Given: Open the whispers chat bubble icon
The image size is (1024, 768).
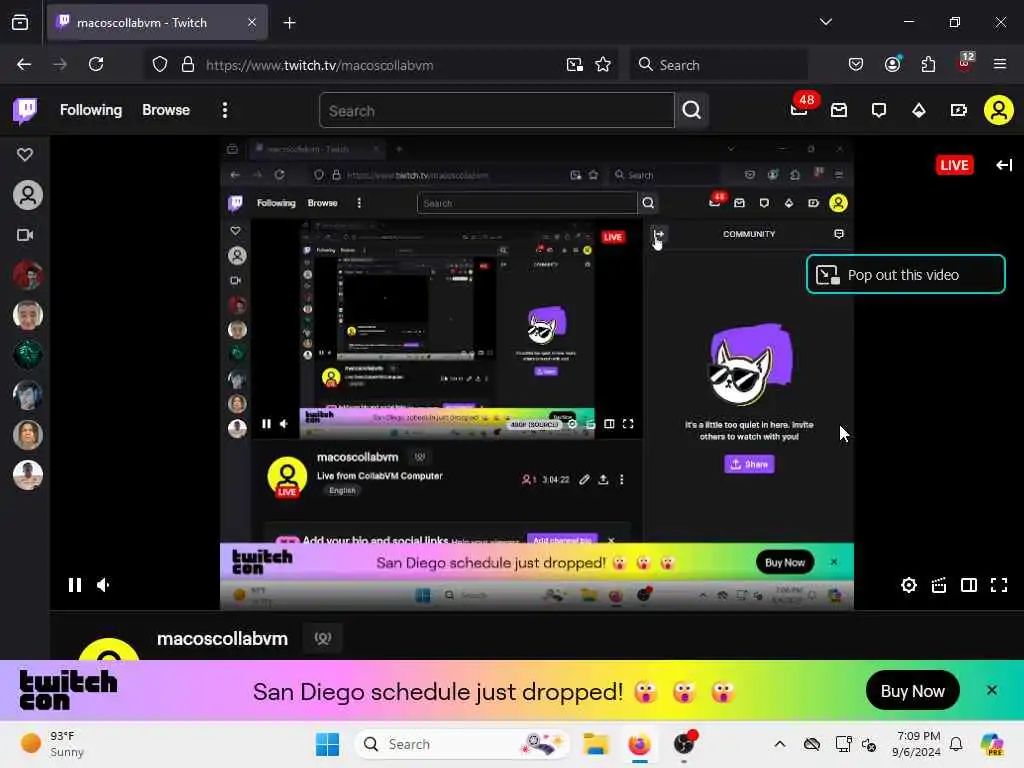Looking at the screenshot, I should coord(879,110).
